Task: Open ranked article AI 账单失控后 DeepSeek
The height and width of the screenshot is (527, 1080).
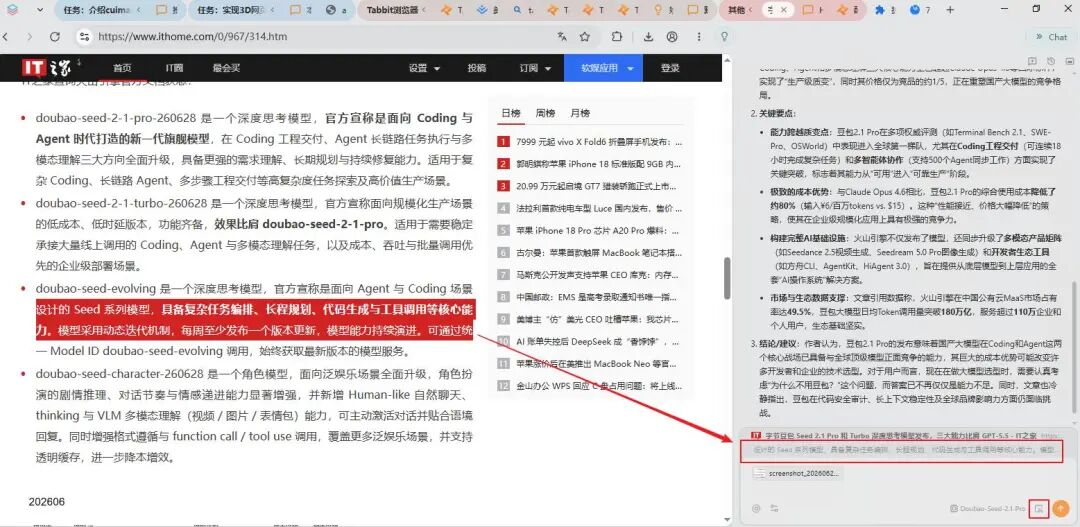Action: point(599,341)
